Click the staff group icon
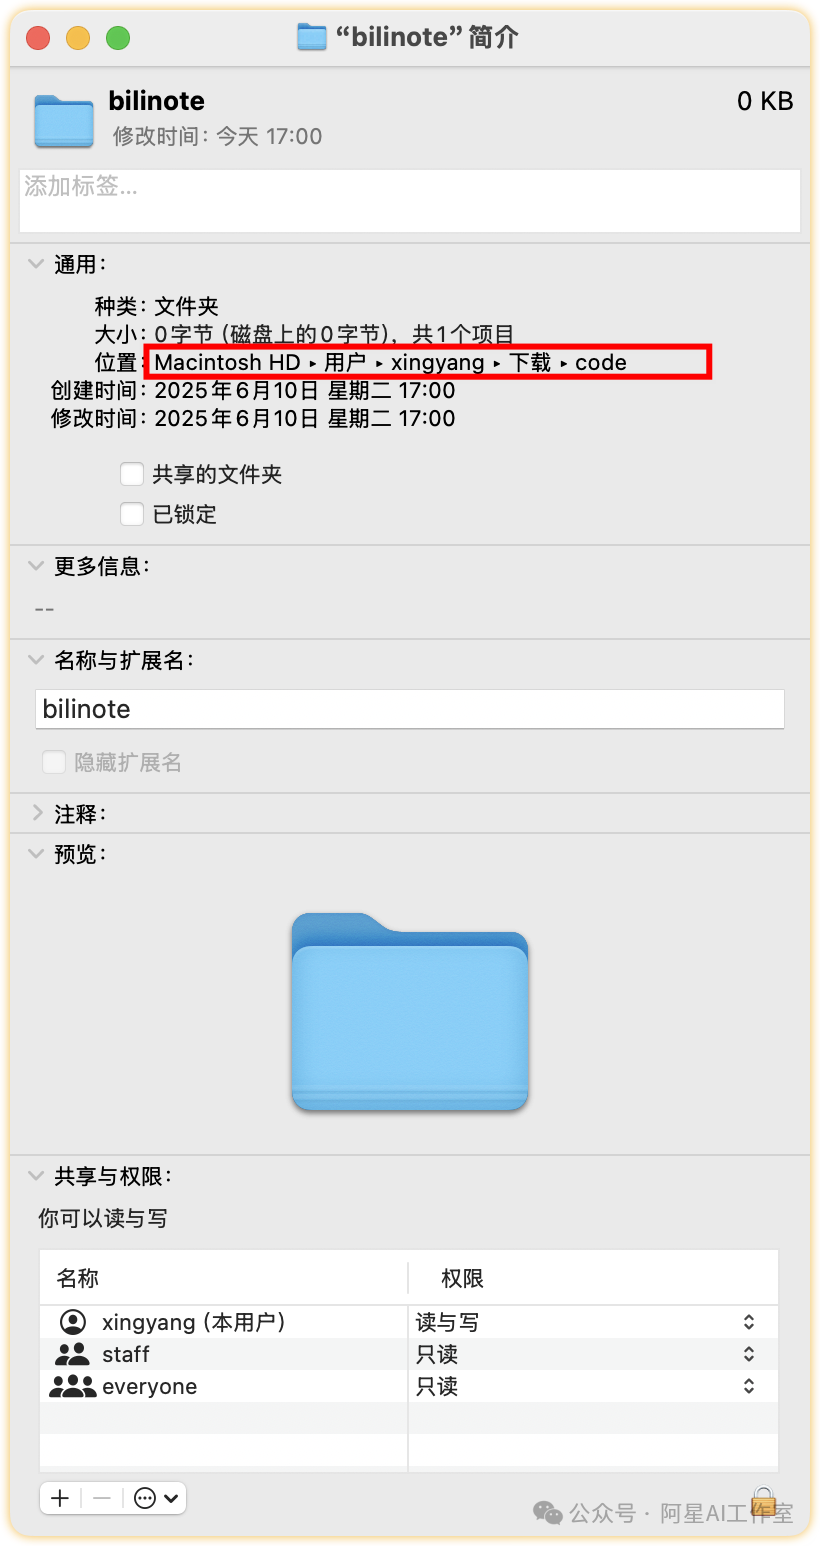Screen dimensions: 820x1546 click(x=72, y=1354)
